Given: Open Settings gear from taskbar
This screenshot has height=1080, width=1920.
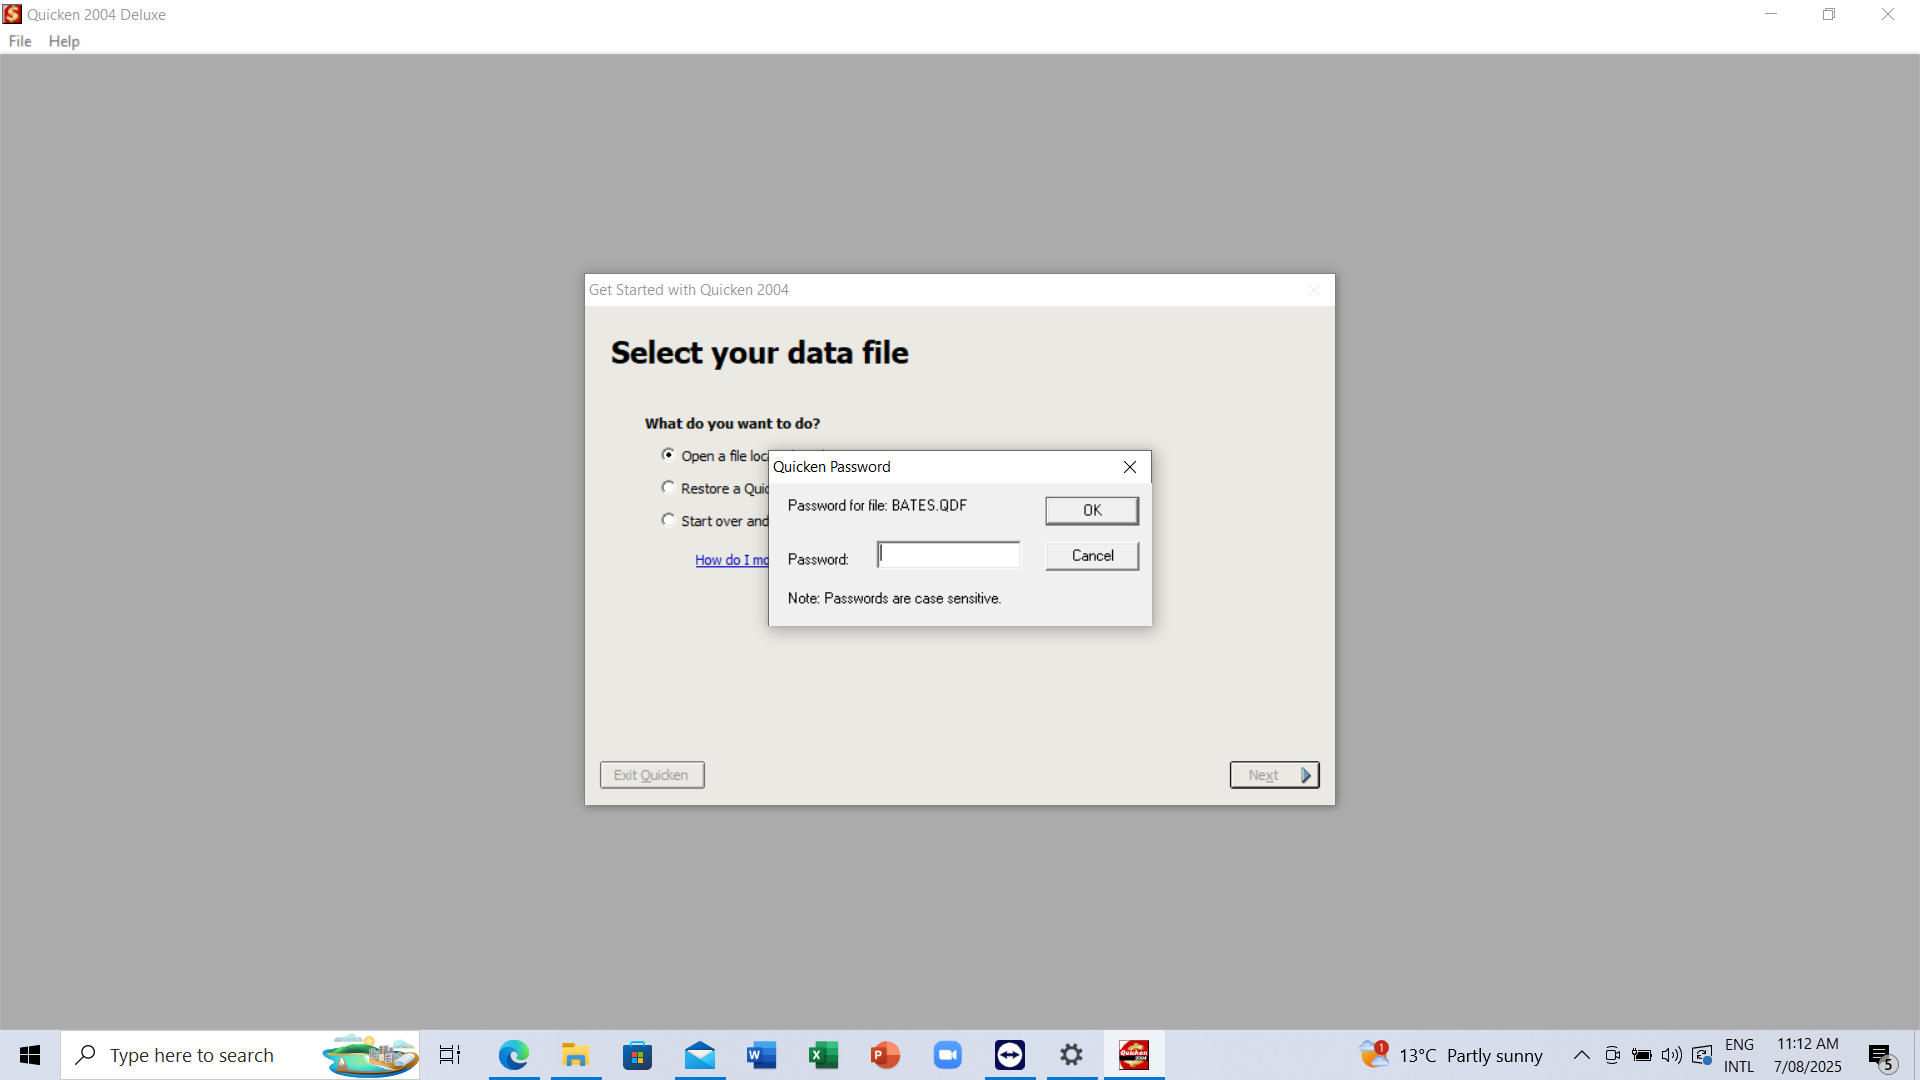Looking at the screenshot, I should click(x=1072, y=1055).
